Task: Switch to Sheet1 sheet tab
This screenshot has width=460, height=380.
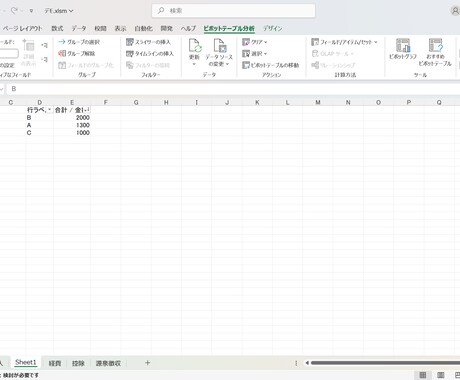Action: pos(26,362)
